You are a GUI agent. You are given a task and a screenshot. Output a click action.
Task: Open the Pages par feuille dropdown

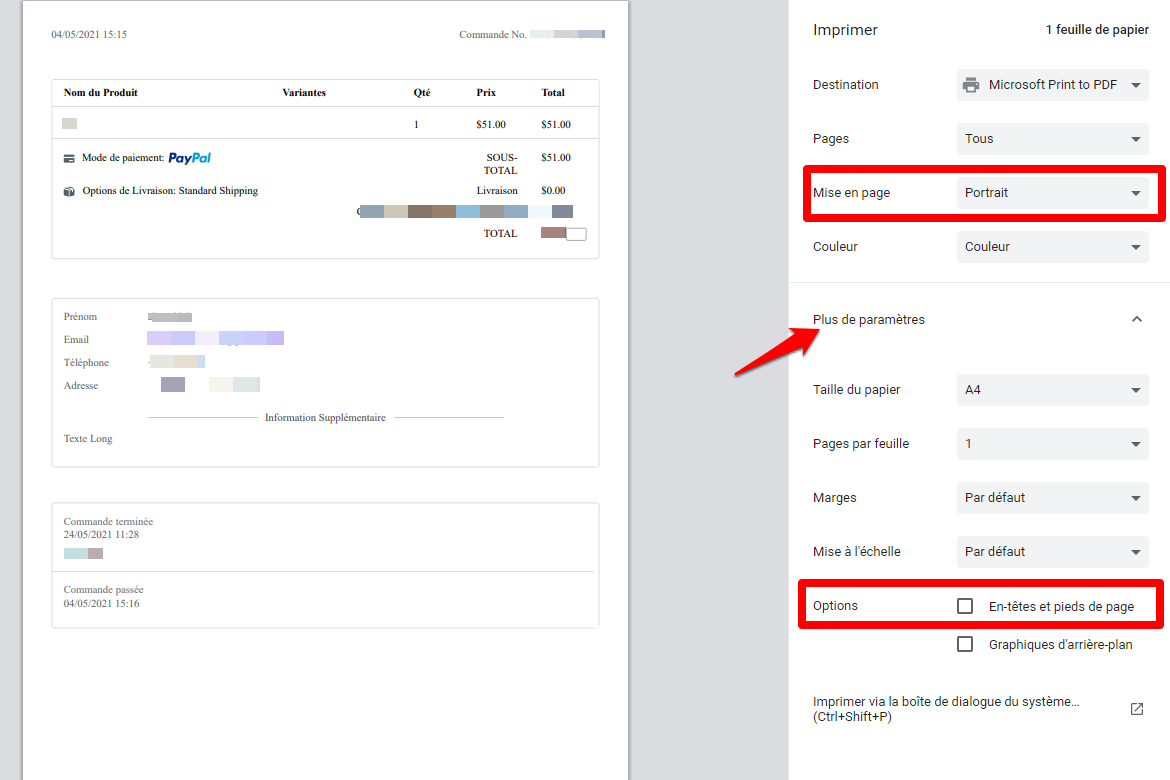[x=1052, y=443]
